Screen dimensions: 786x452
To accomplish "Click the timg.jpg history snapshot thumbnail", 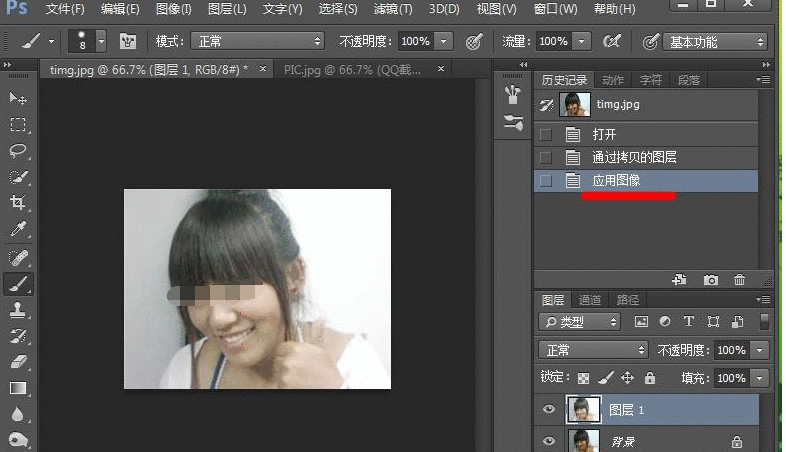I will point(574,104).
